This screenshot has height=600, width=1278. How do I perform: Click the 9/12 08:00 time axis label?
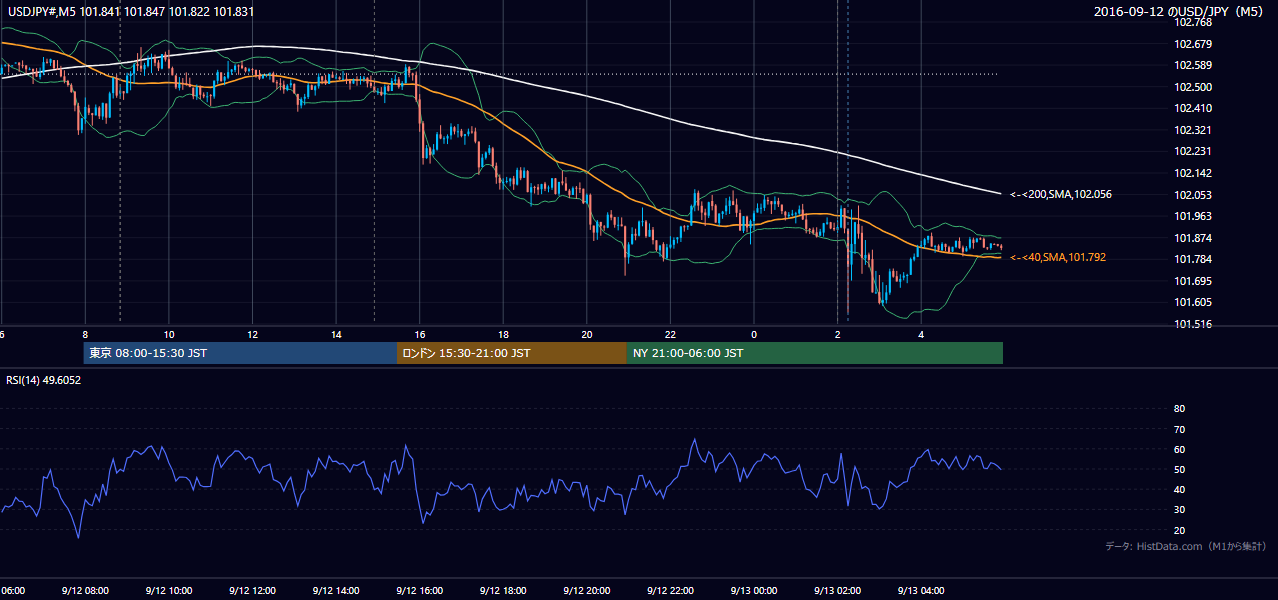[x=85, y=590]
